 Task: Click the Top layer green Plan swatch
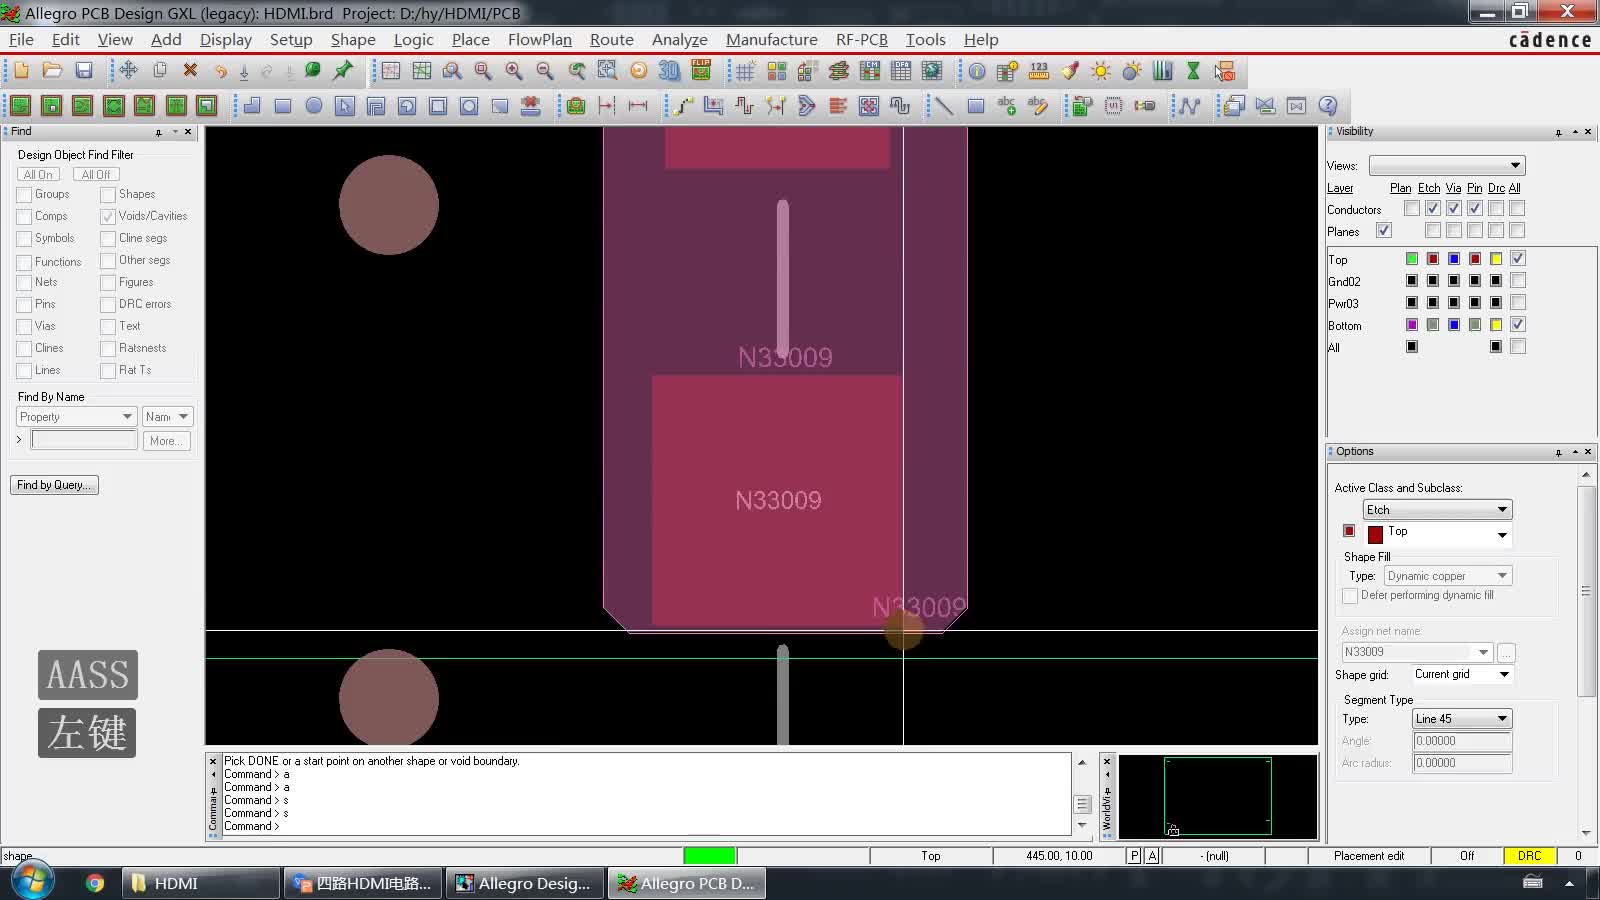tap(1412, 259)
